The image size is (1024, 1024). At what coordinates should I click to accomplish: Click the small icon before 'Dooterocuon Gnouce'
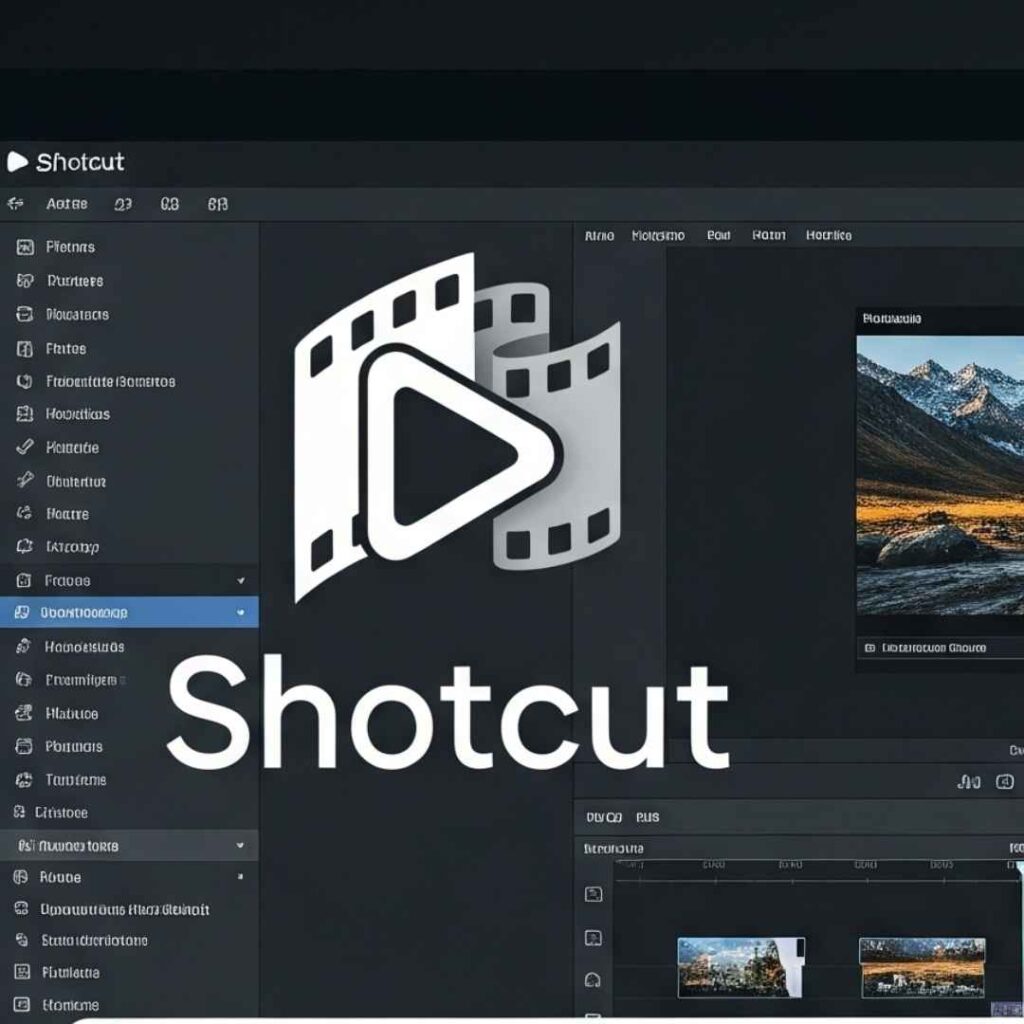click(x=870, y=648)
